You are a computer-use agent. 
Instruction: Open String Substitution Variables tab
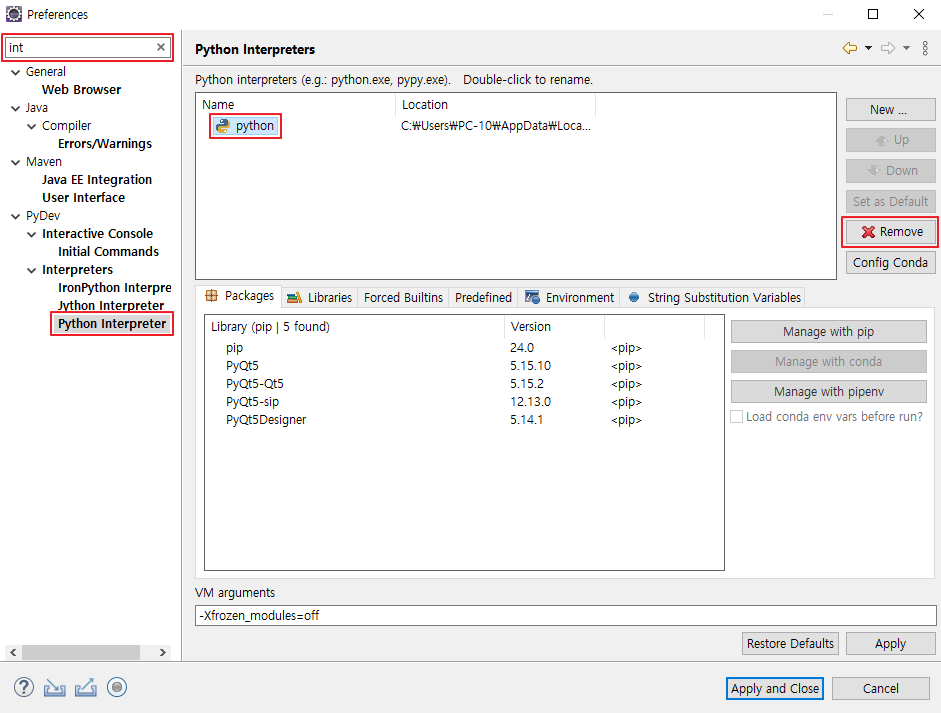pos(714,297)
